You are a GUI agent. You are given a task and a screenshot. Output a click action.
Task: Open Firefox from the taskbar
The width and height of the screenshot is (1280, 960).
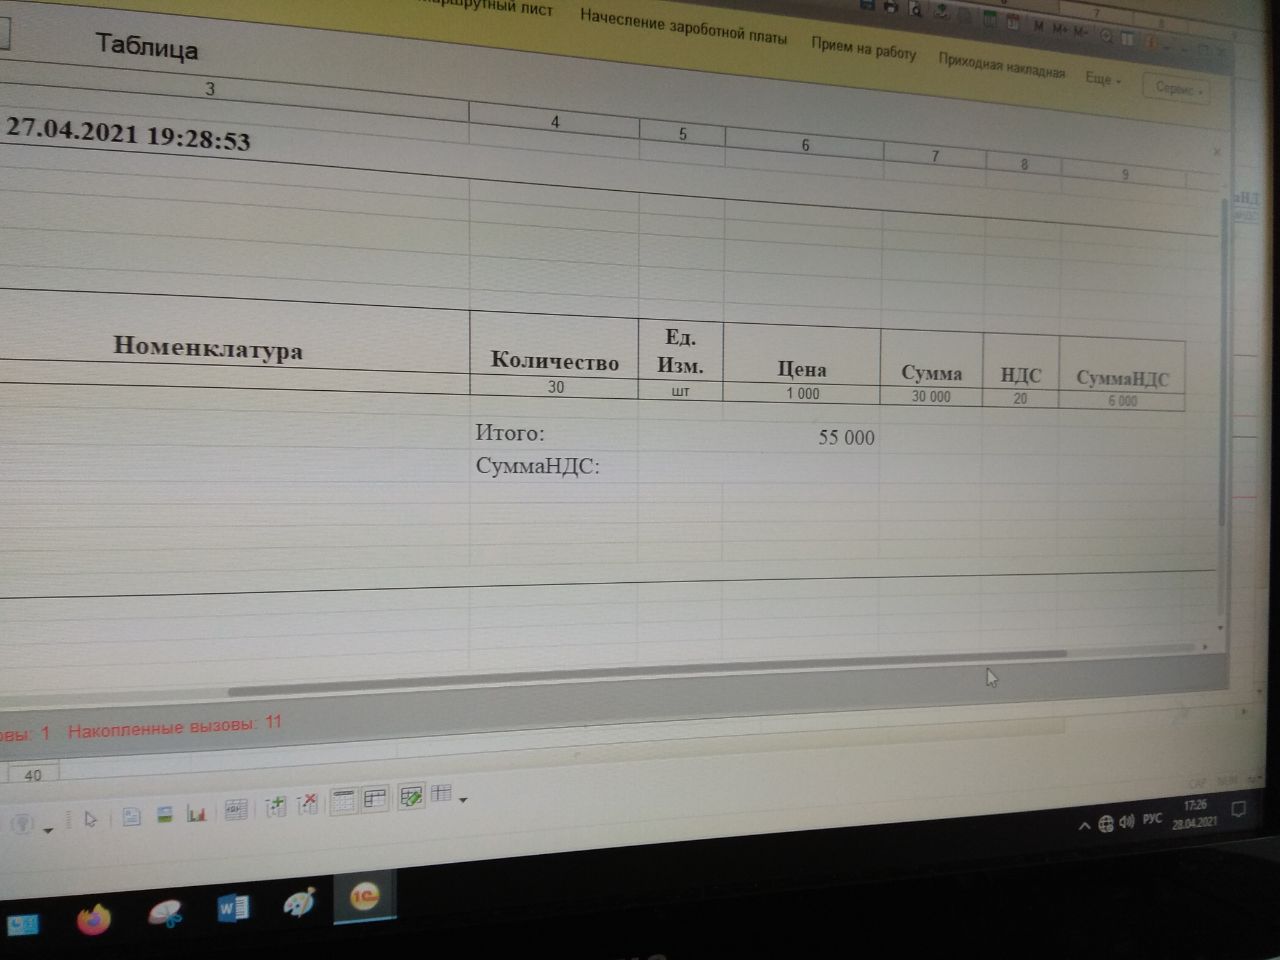pyautogui.click(x=93, y=918)
